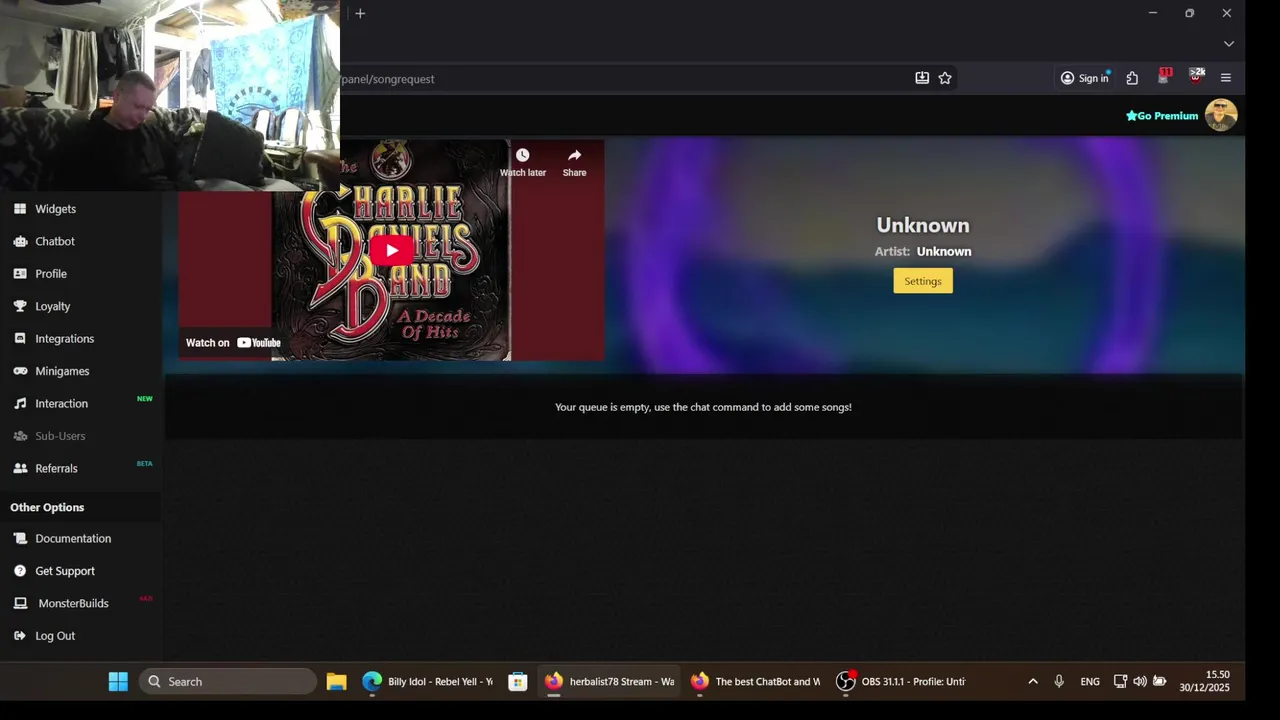Click the taskbar Search box

228,682
